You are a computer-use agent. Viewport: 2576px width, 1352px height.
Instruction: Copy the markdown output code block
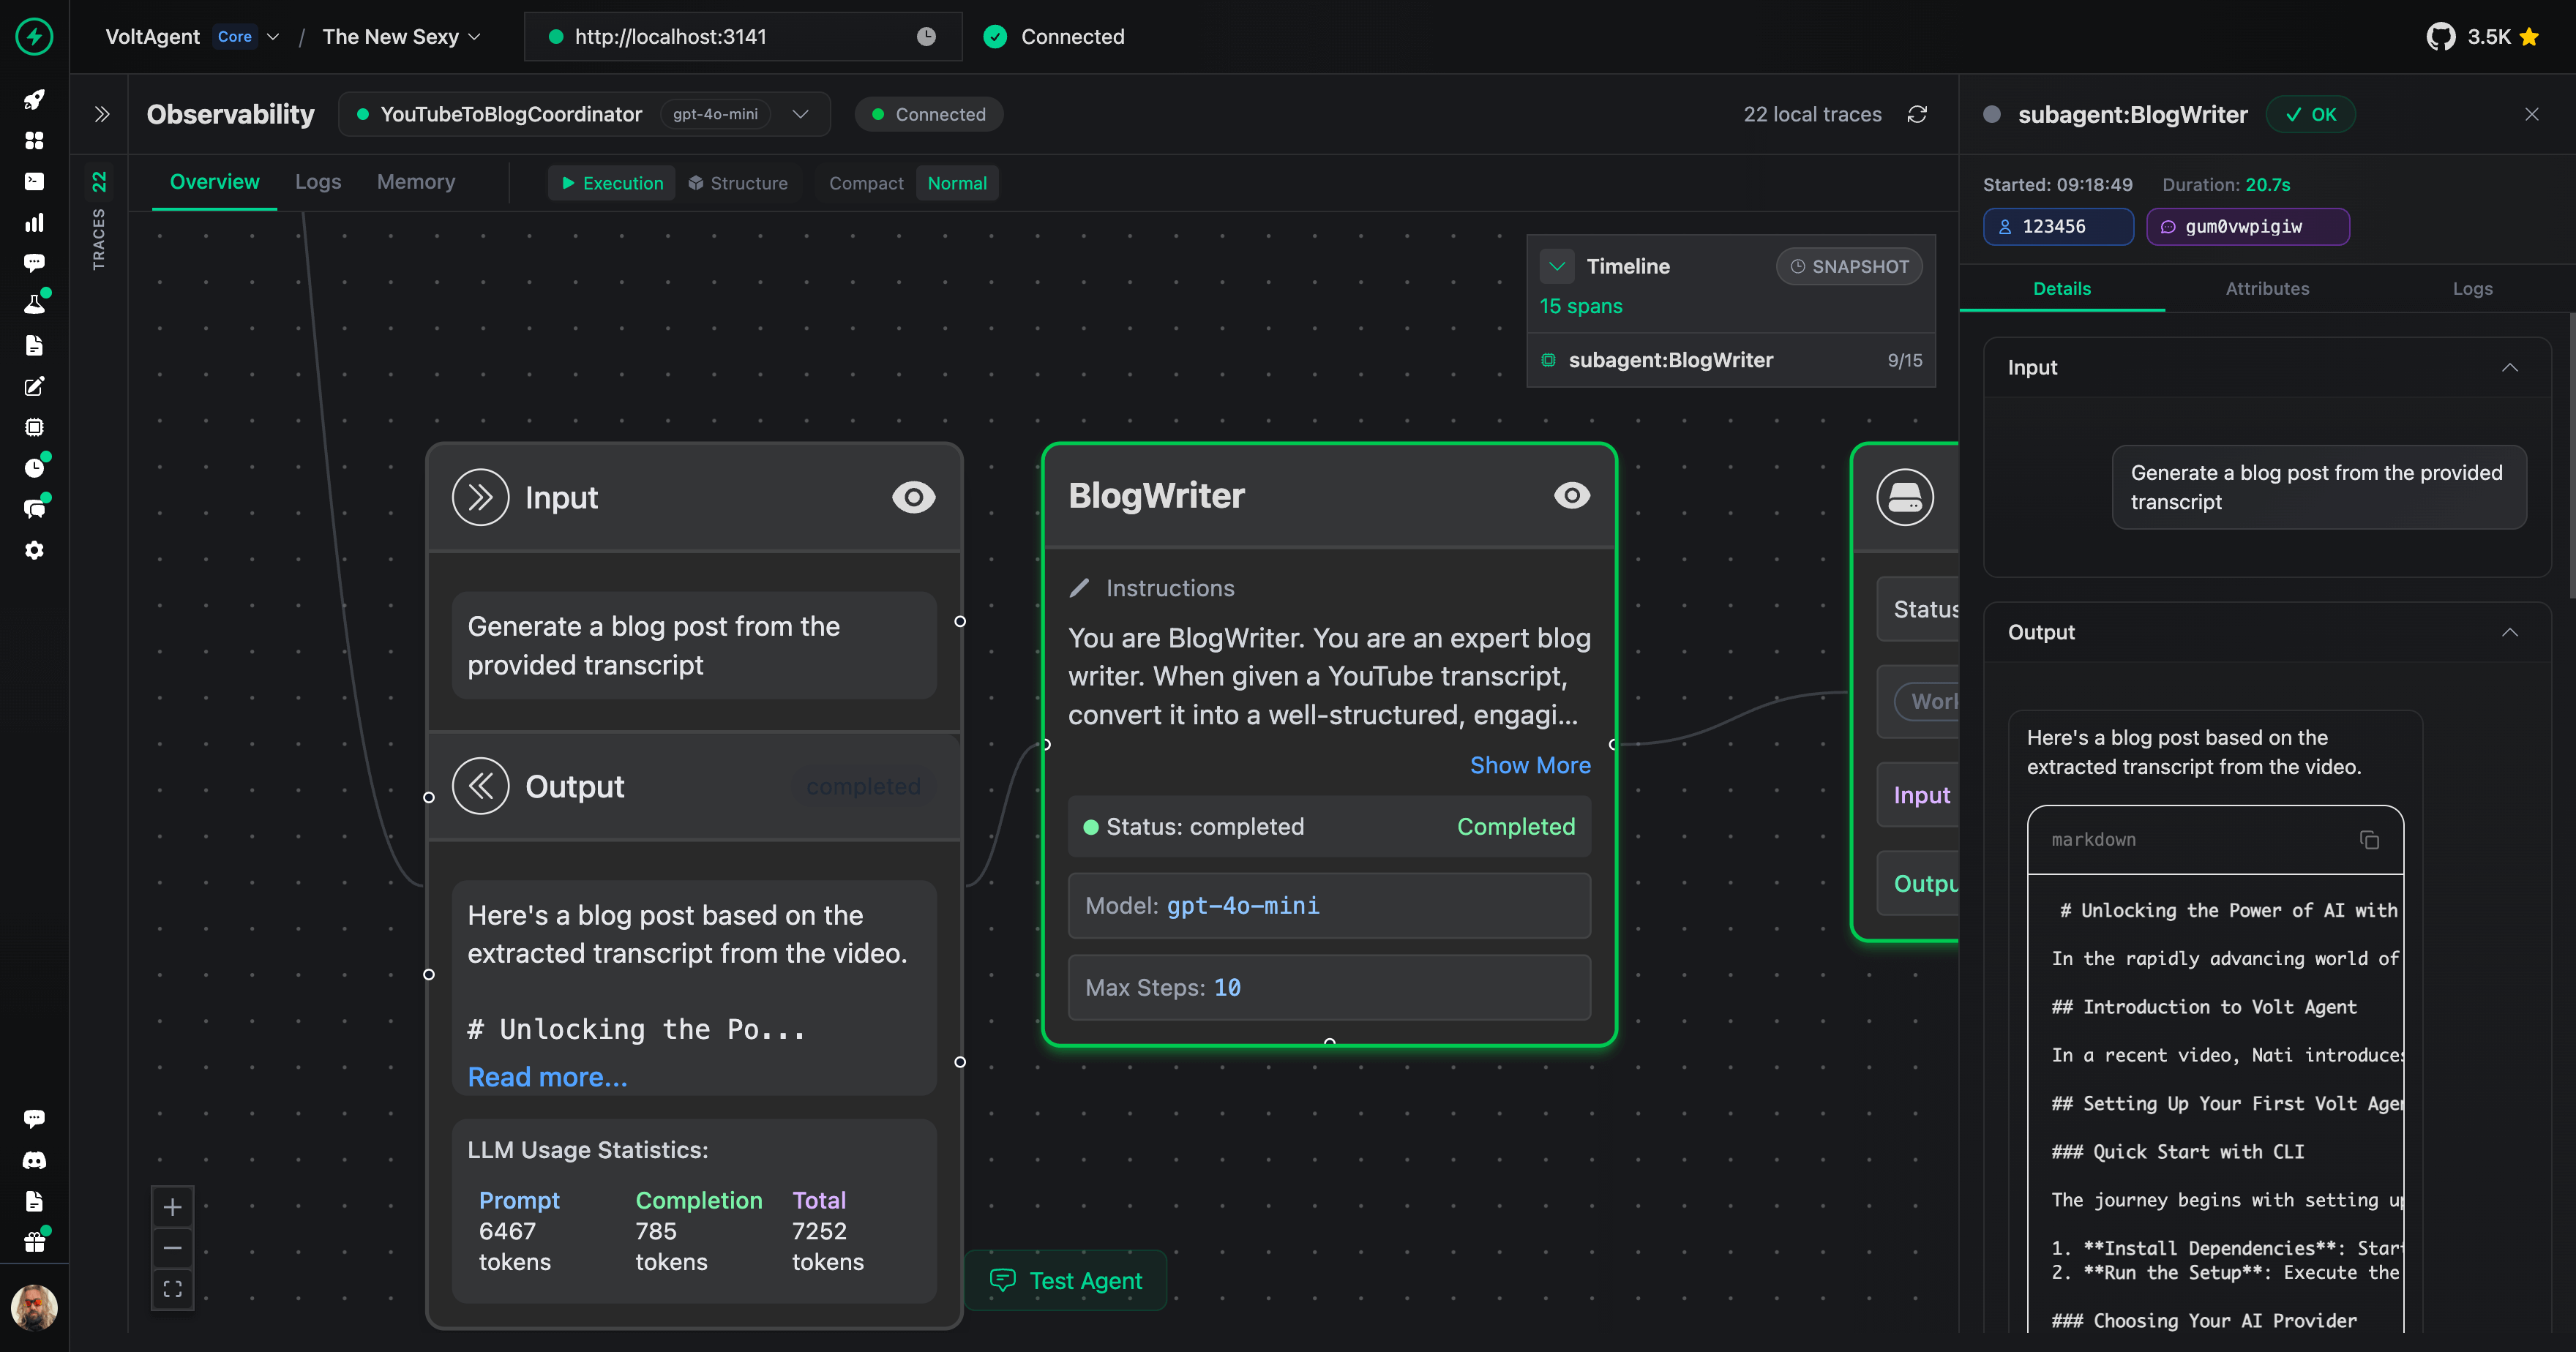[2369, 840]
